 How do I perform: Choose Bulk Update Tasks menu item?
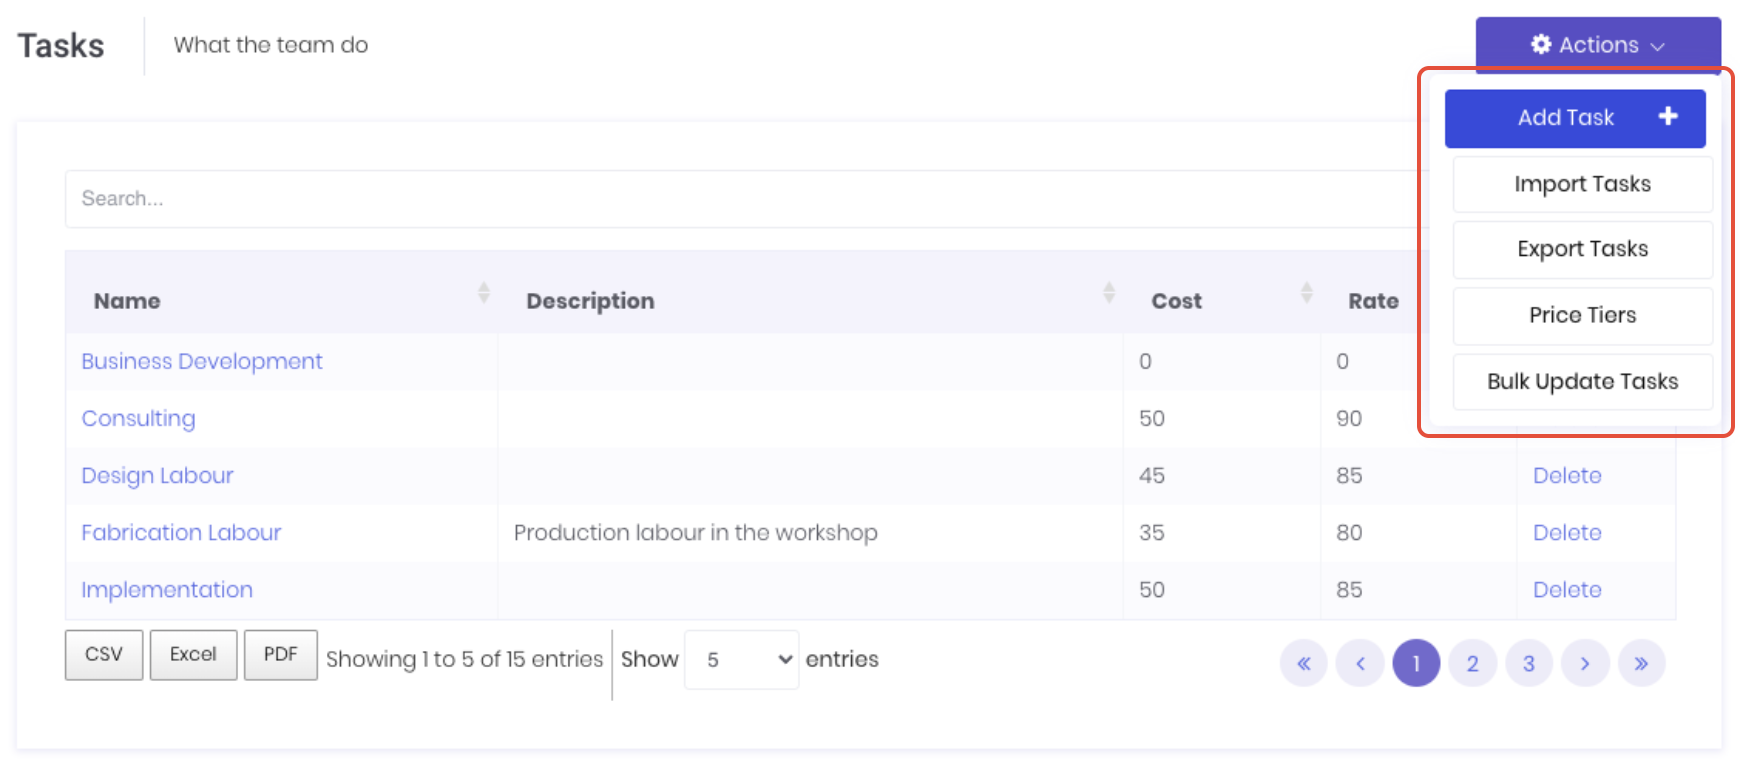coord(1582,381)
